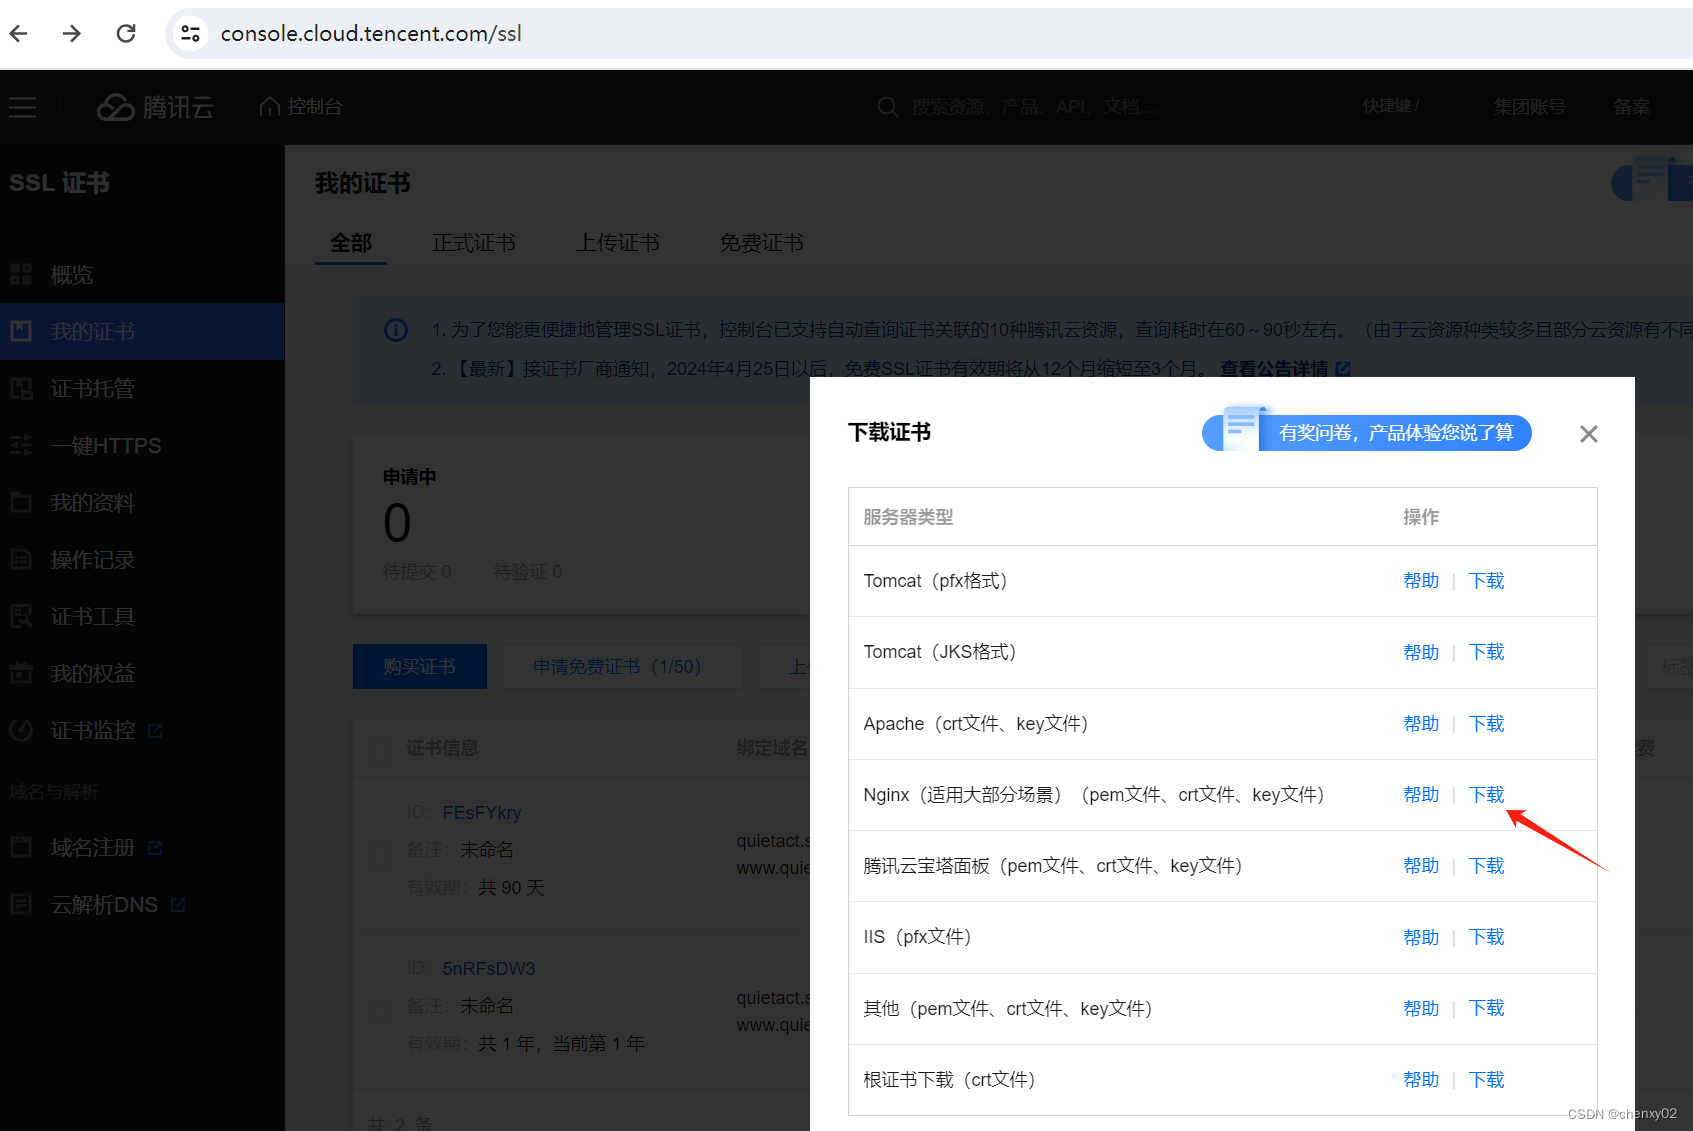The image size is (1693, 1131).
Task: Toggle select-all checkbox beside 证书信息
Action: (380, 749)
